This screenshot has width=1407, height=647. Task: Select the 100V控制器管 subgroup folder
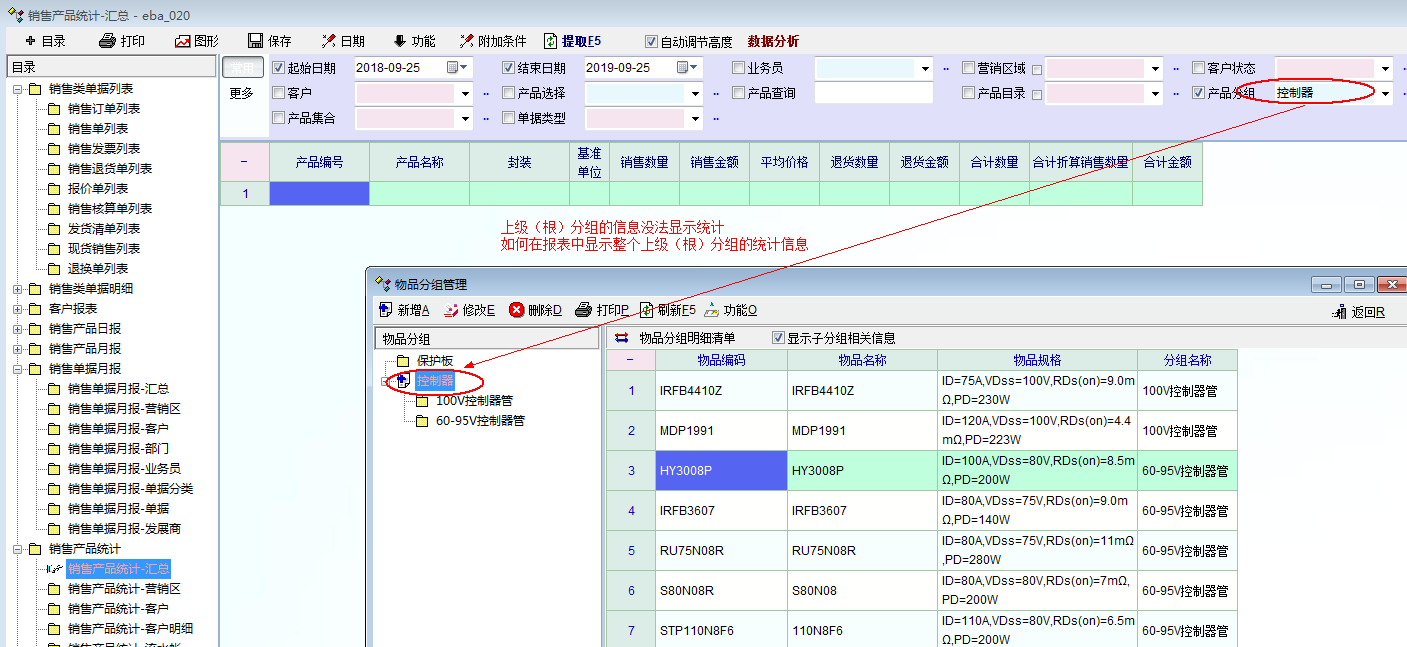coord(473,400)
